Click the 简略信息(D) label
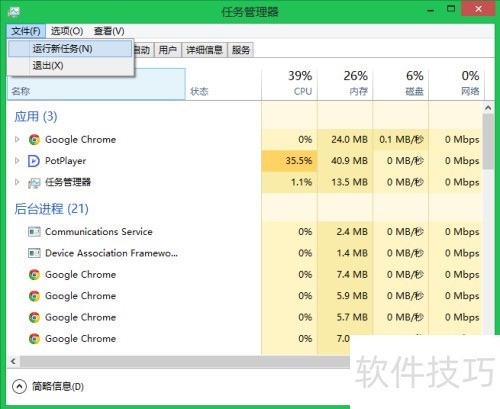Image resolution: width=500 pixels, height=409 pixels. click(58, 386)
